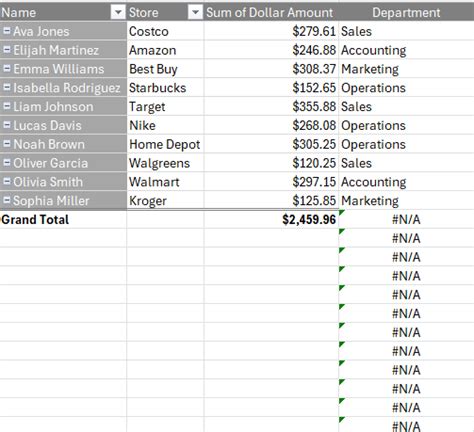
Task: Select the $355.88 amount cell
Action: coord(271,107)
